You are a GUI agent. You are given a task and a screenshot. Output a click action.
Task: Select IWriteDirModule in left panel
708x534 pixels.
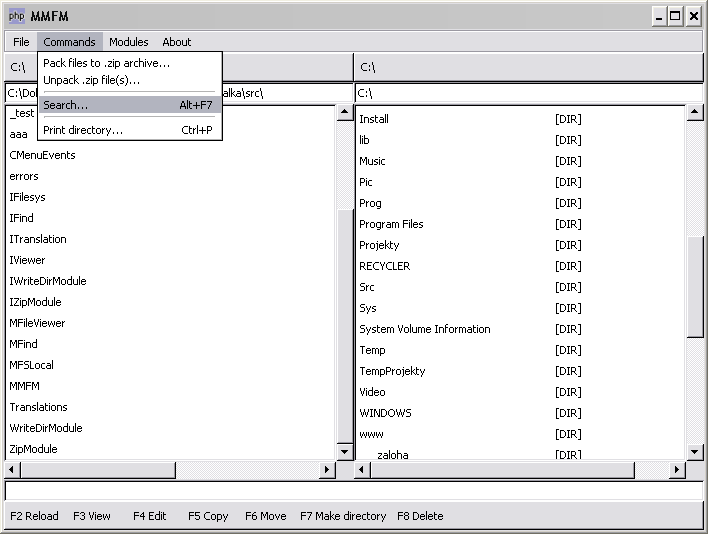point(48,281)
